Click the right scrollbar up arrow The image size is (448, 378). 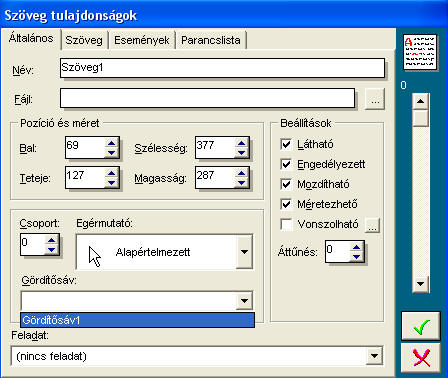tap(420, 101)
